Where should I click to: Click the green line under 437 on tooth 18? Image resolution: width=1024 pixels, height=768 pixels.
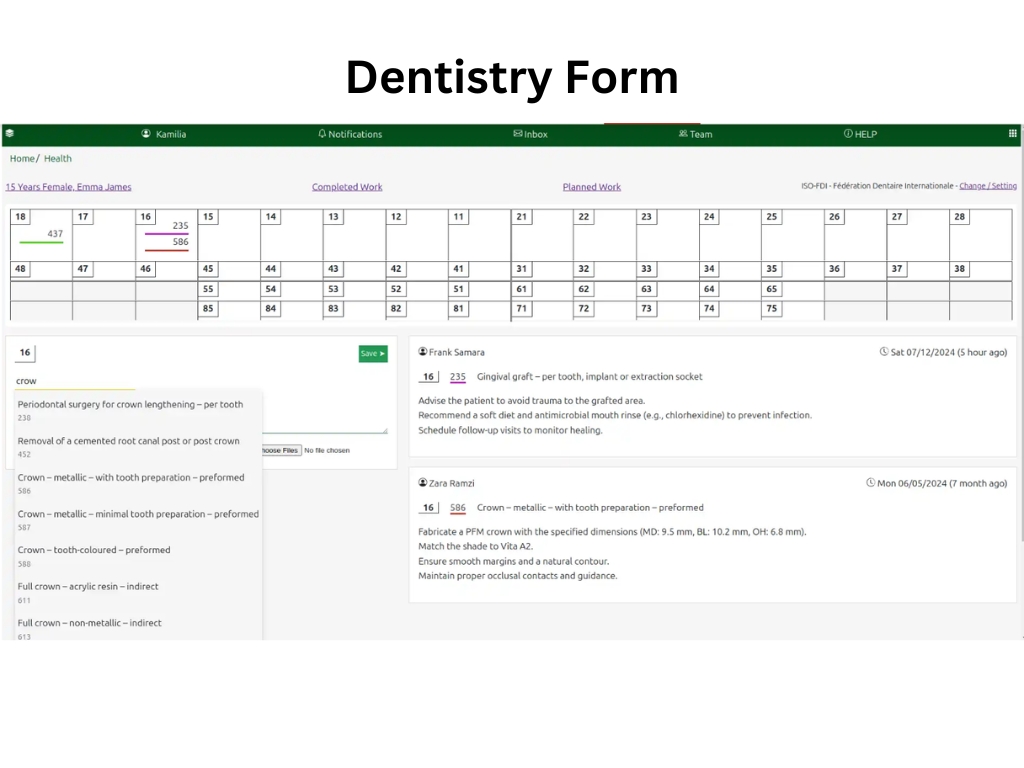pos(41,242)
